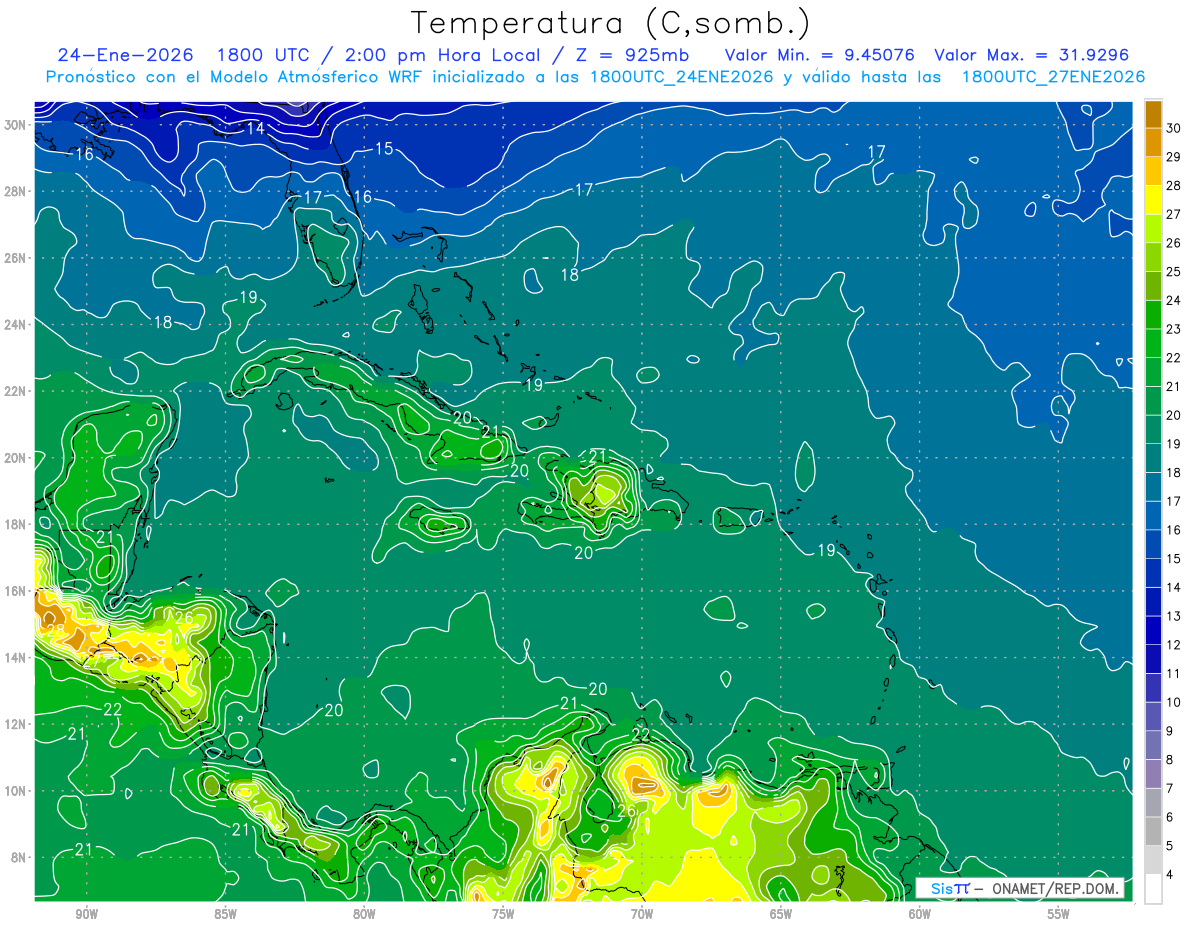Click latitude axis label "28N"
The image size is (1200, 927).
click(x=15, y=191)
